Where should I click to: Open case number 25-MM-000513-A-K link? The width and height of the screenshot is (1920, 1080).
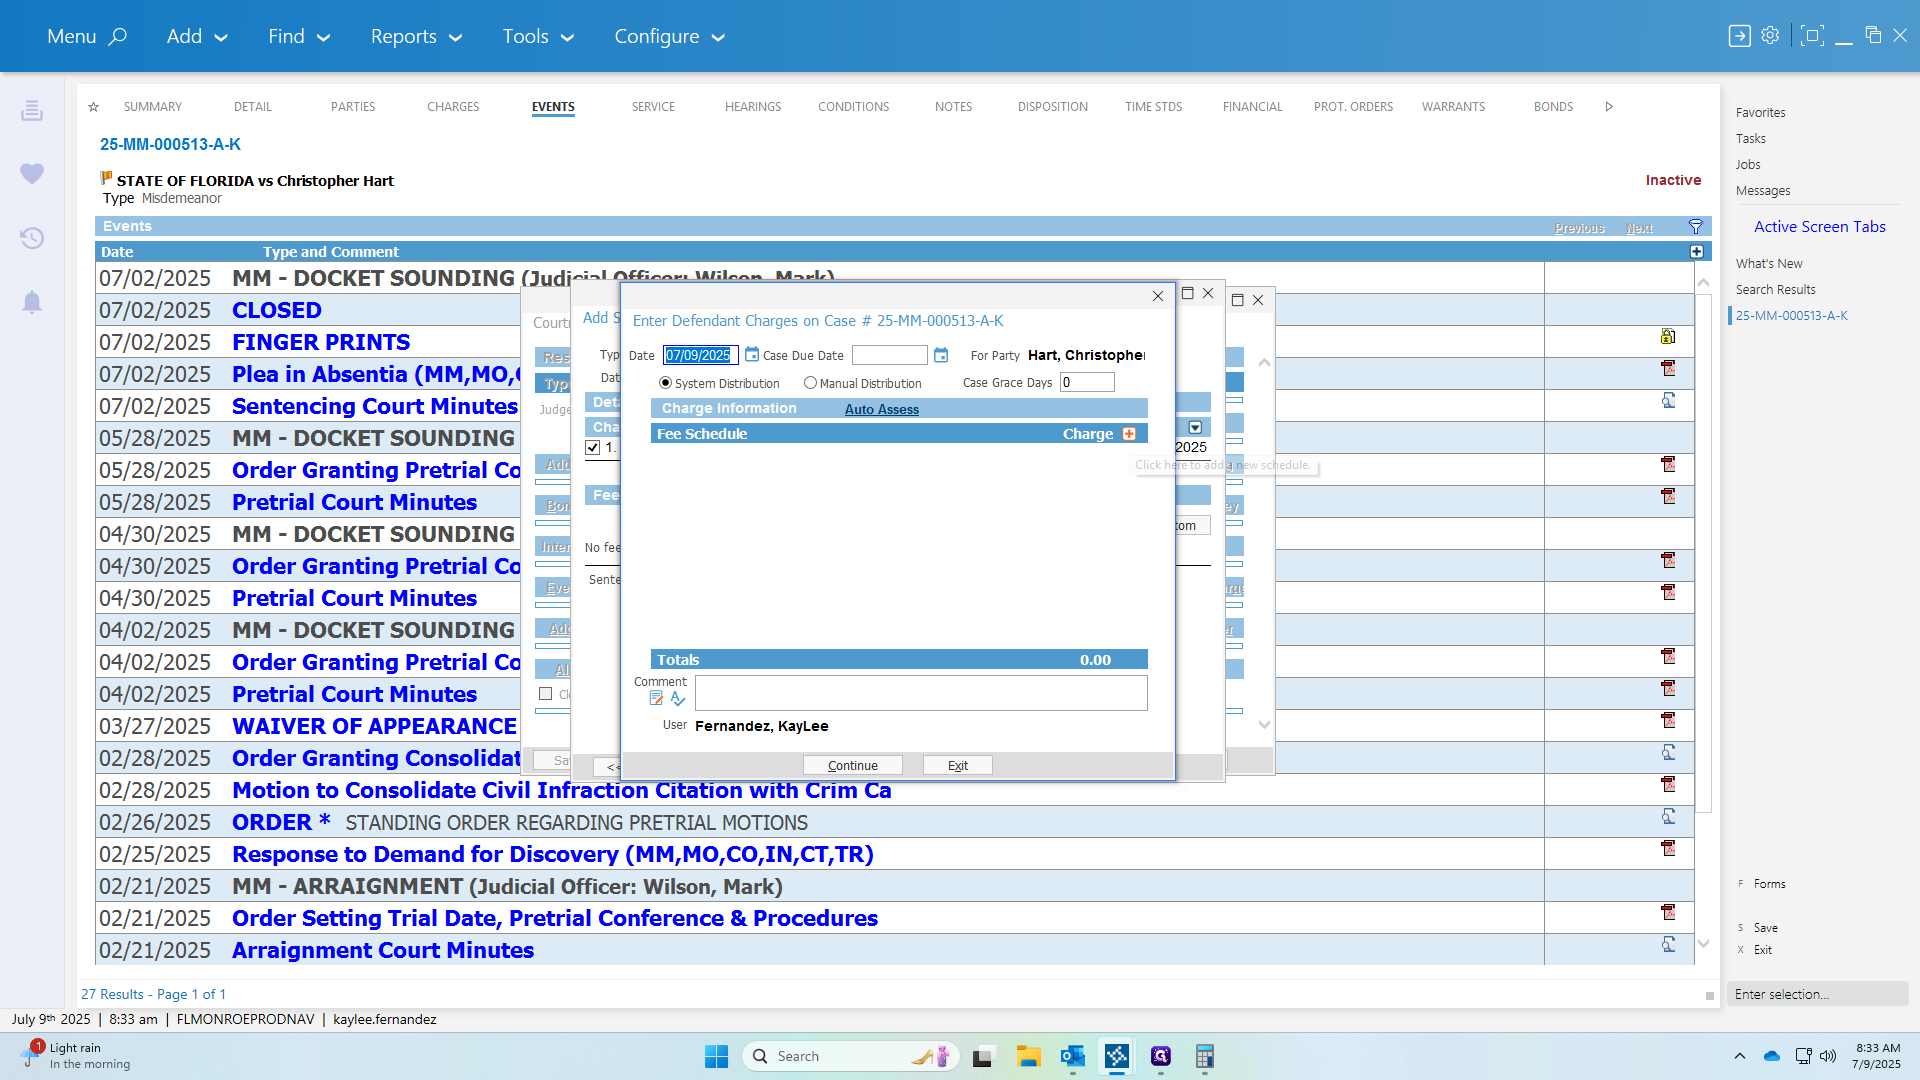coord(170,144)
